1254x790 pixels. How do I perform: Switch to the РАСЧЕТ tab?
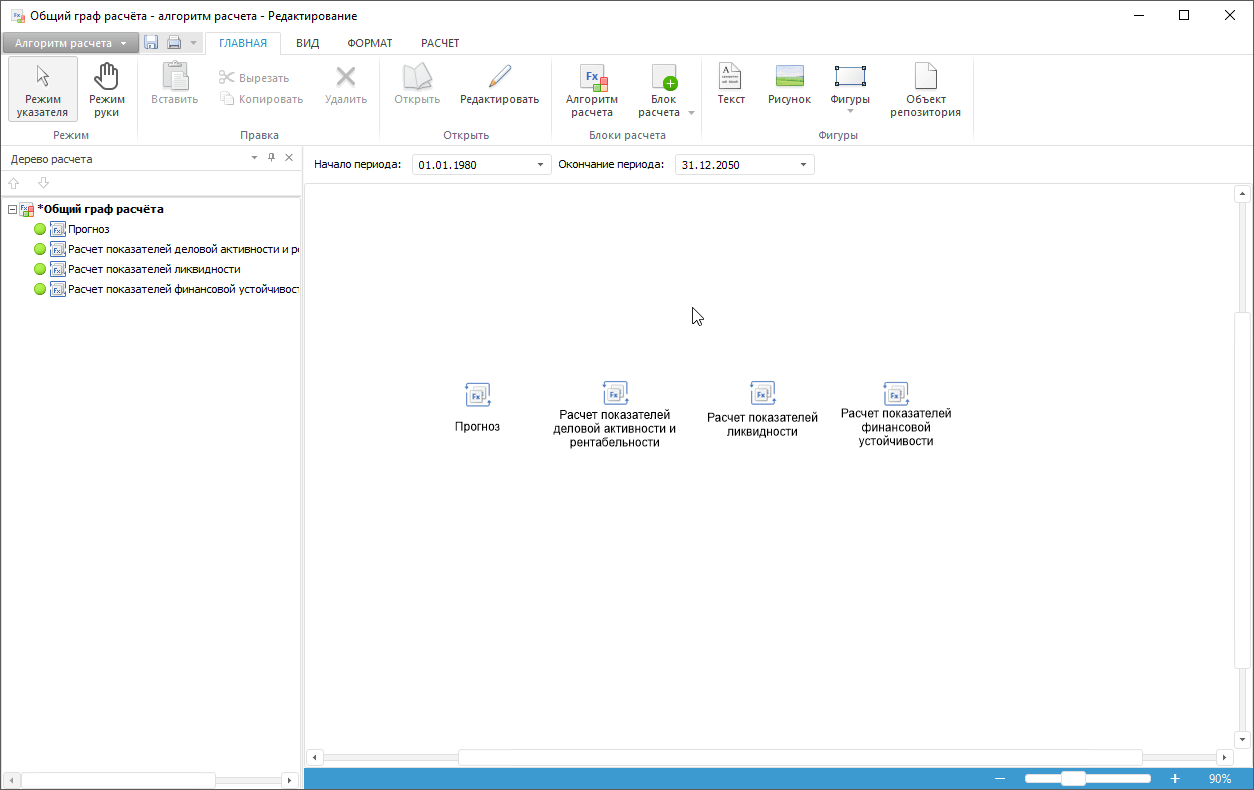click(x=440, y=43)
